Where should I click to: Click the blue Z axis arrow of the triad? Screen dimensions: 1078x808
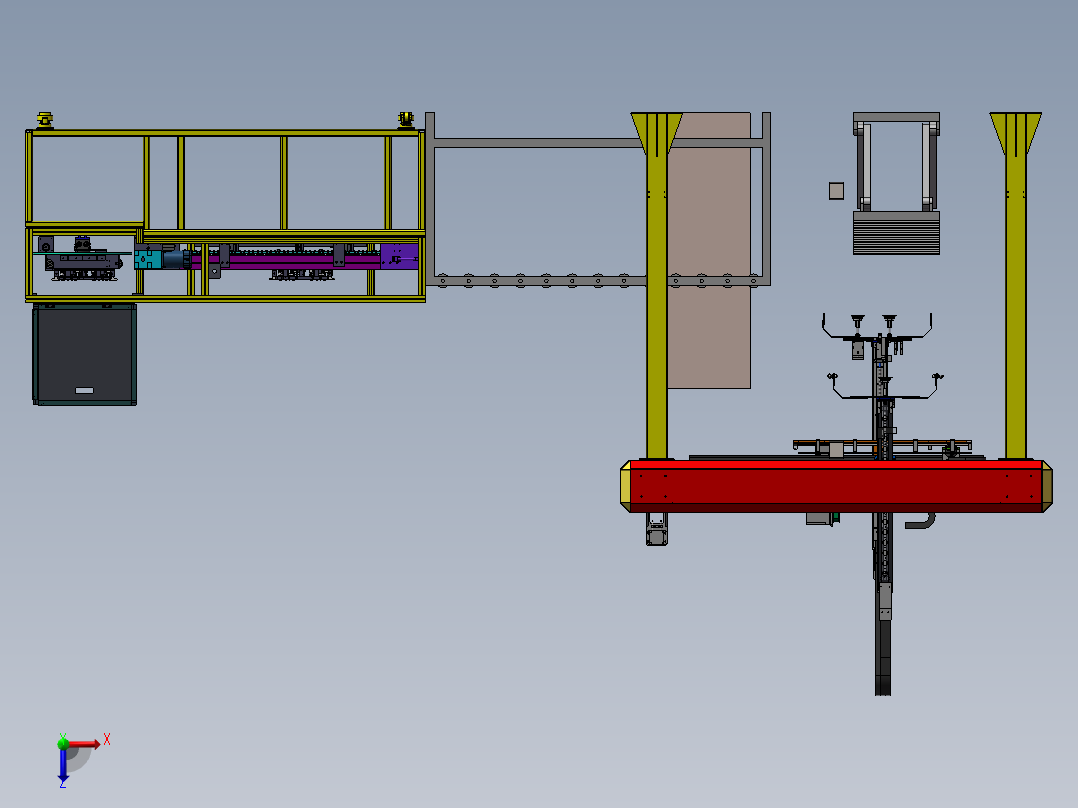[63, 765]
